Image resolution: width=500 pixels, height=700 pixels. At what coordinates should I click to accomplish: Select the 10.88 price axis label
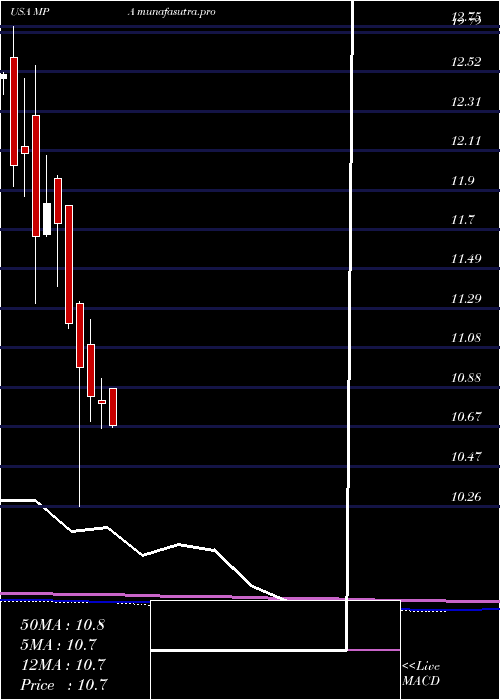pos(466,378)
